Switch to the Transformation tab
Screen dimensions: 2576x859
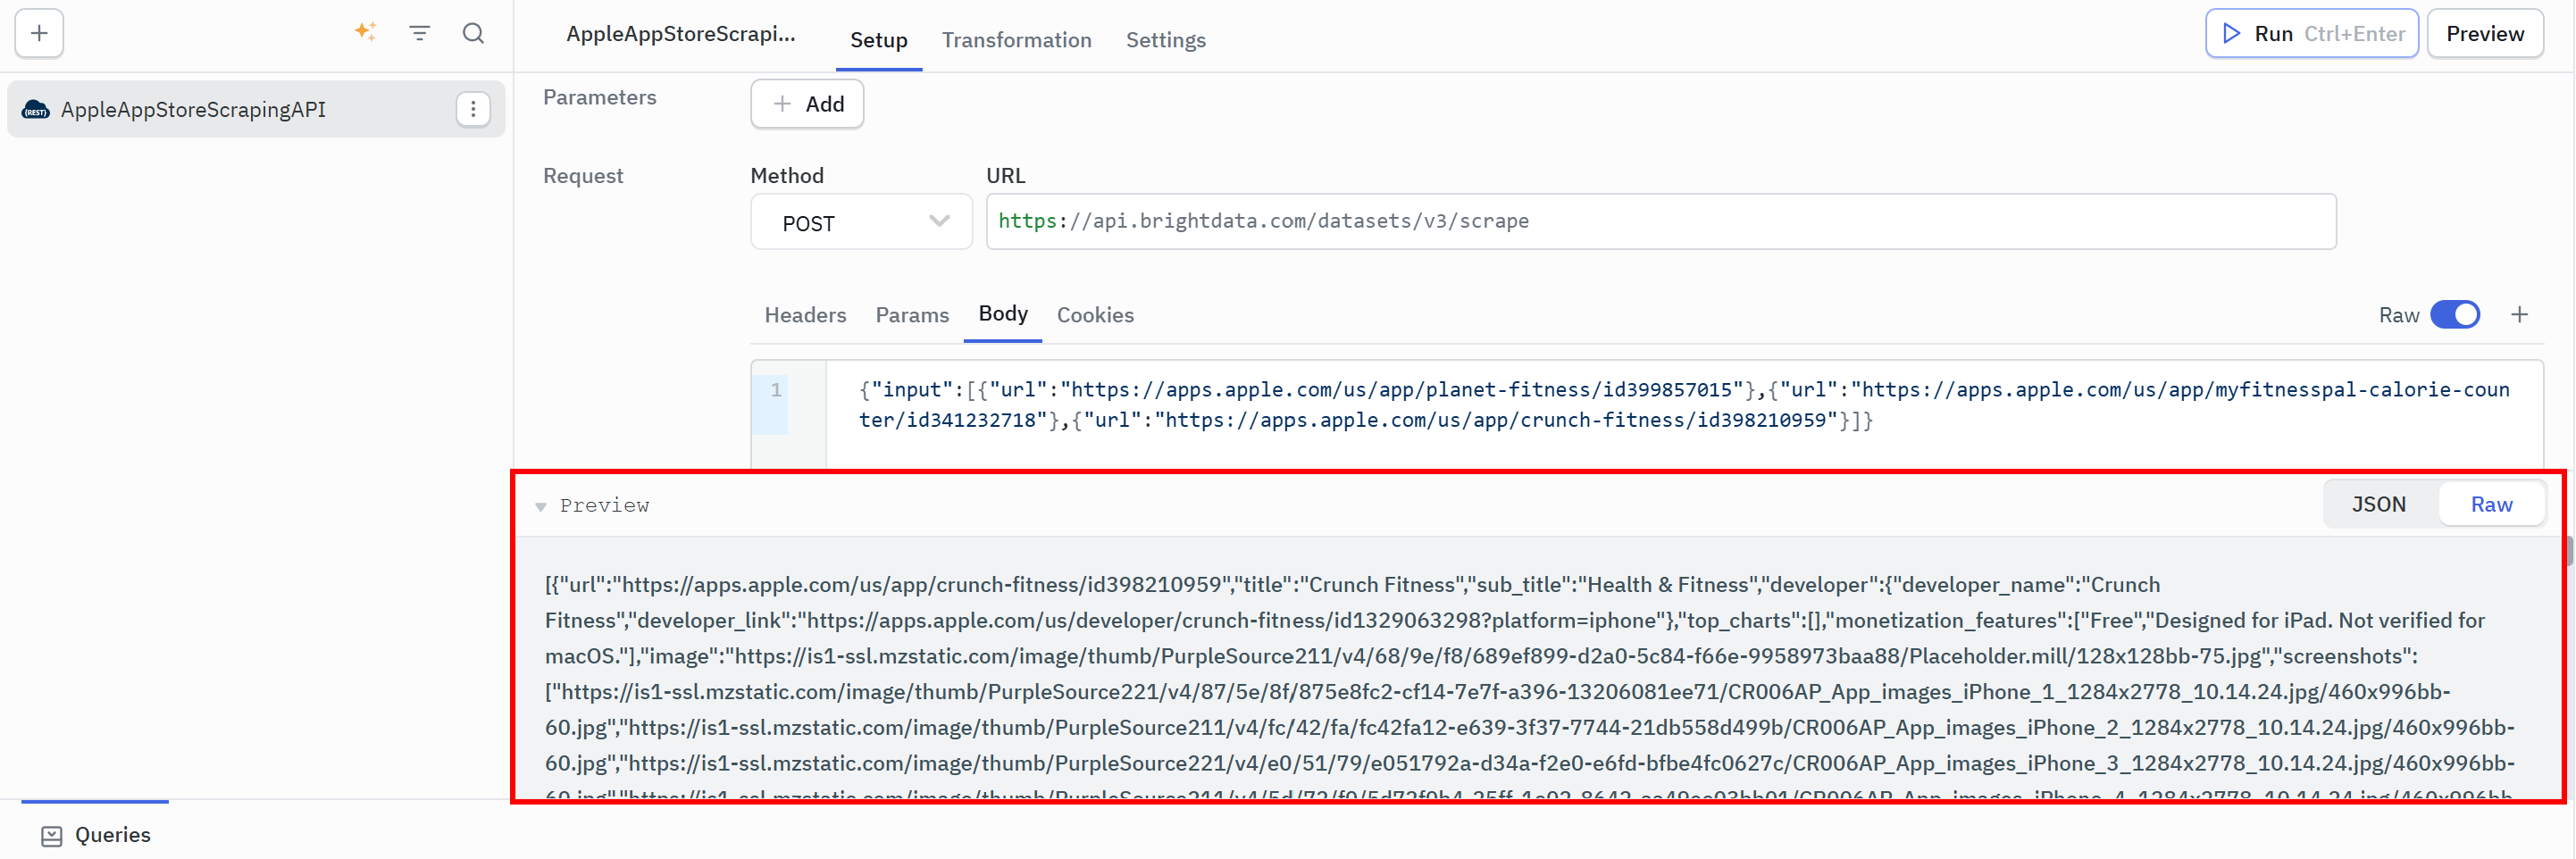(1016, 40)
